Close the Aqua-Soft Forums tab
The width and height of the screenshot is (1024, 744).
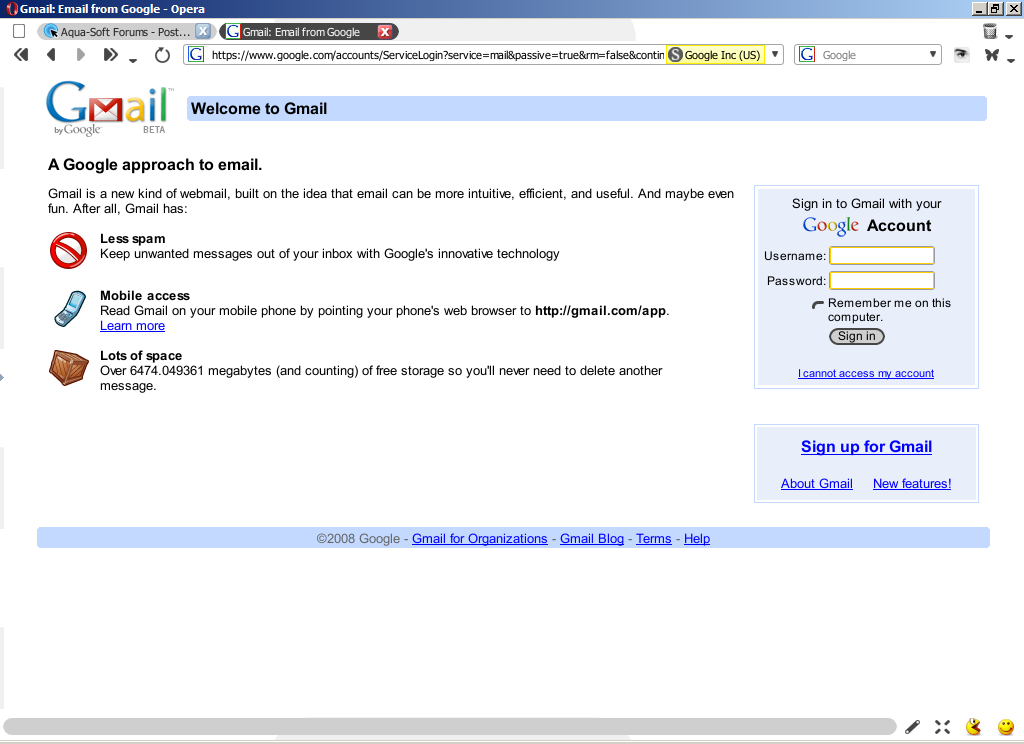(203, 31)
